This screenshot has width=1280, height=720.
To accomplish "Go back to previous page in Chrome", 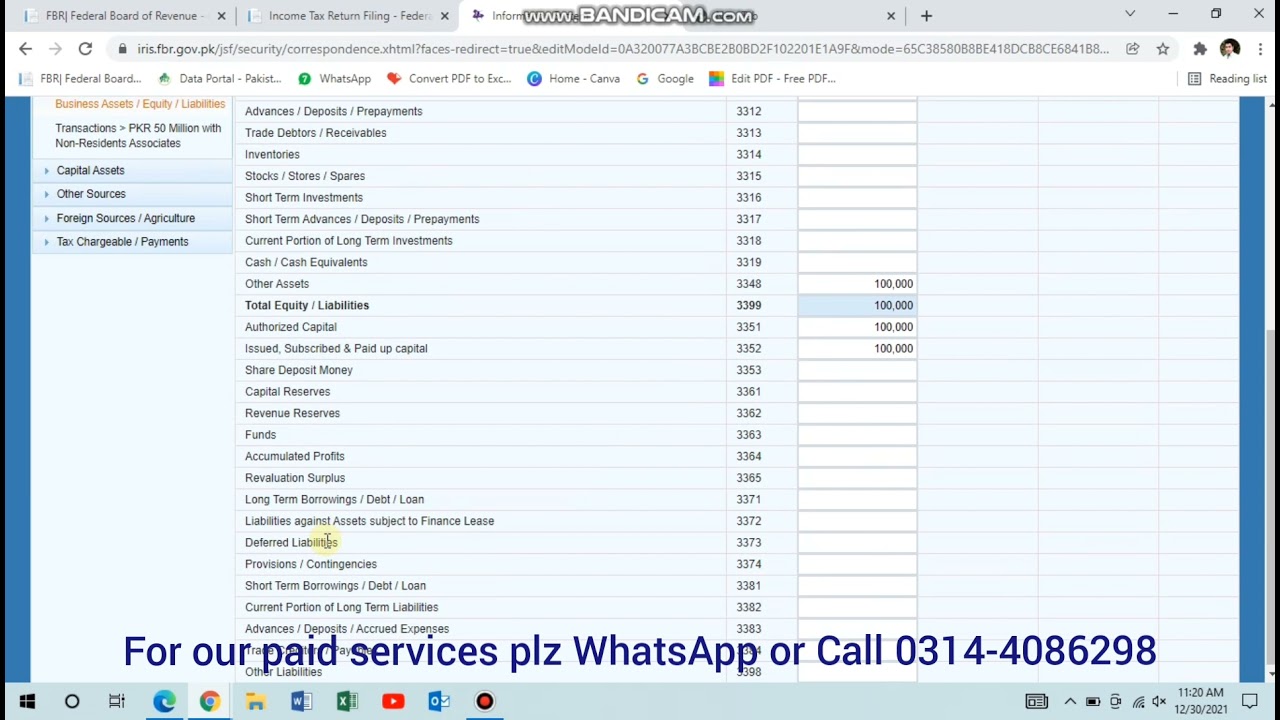I will (25, 48).
